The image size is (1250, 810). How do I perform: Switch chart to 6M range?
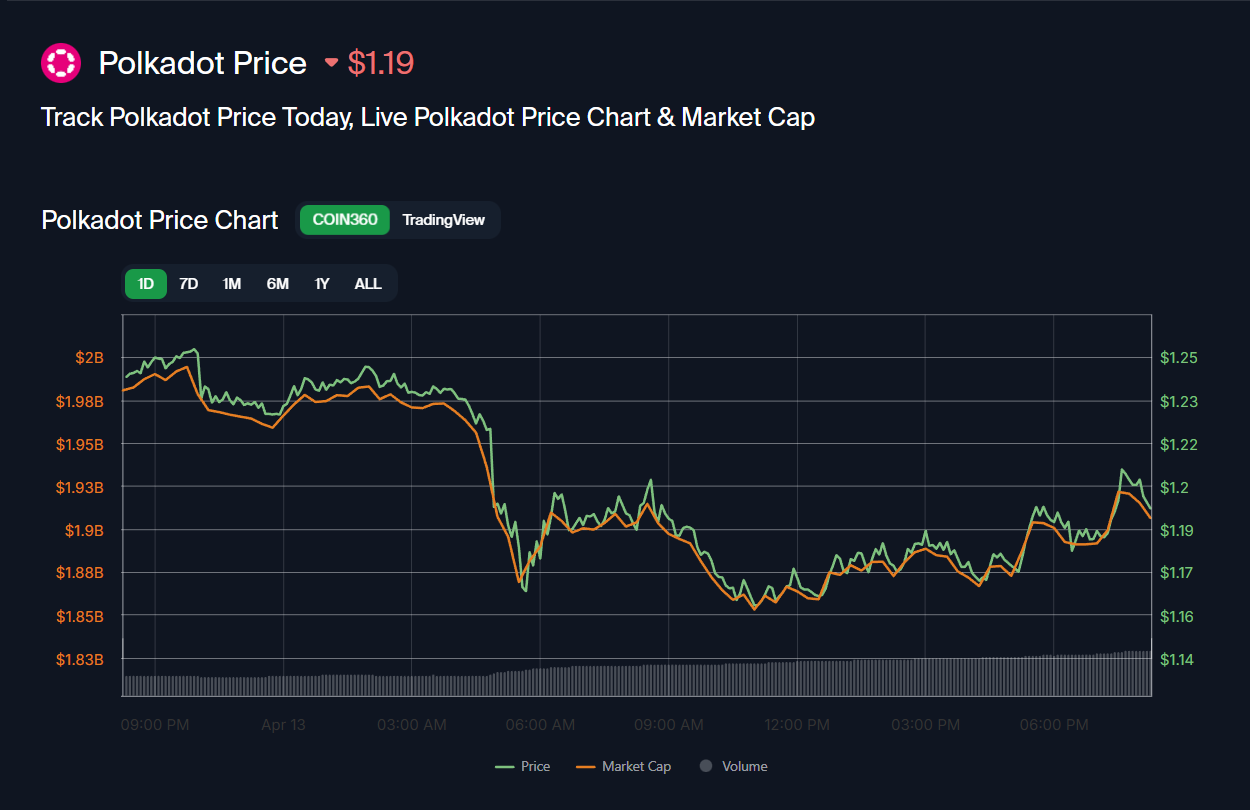pos(277,284)
